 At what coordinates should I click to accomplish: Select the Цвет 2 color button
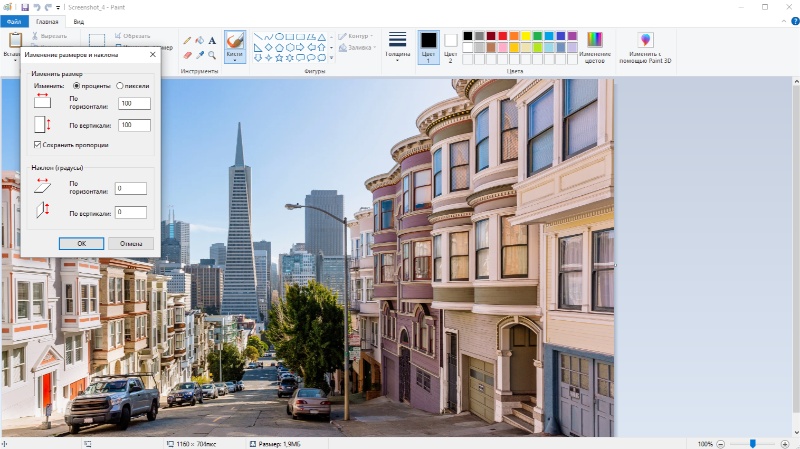[x=450, y=47]
